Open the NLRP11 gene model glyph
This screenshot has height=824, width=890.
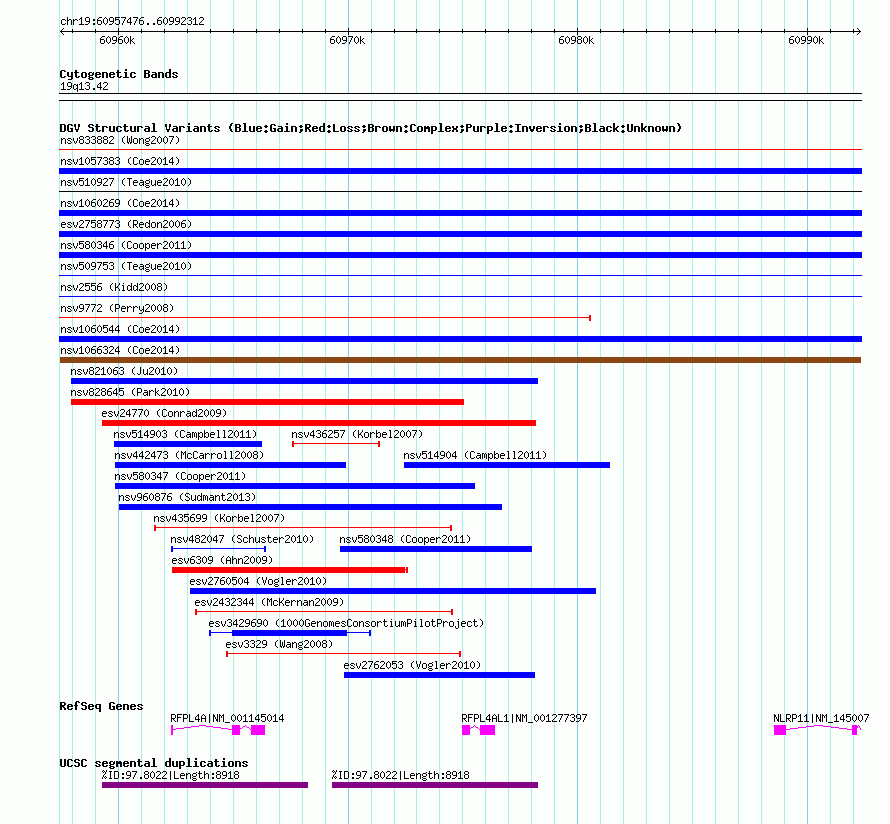pyautogui.click(x=817, y=730)
